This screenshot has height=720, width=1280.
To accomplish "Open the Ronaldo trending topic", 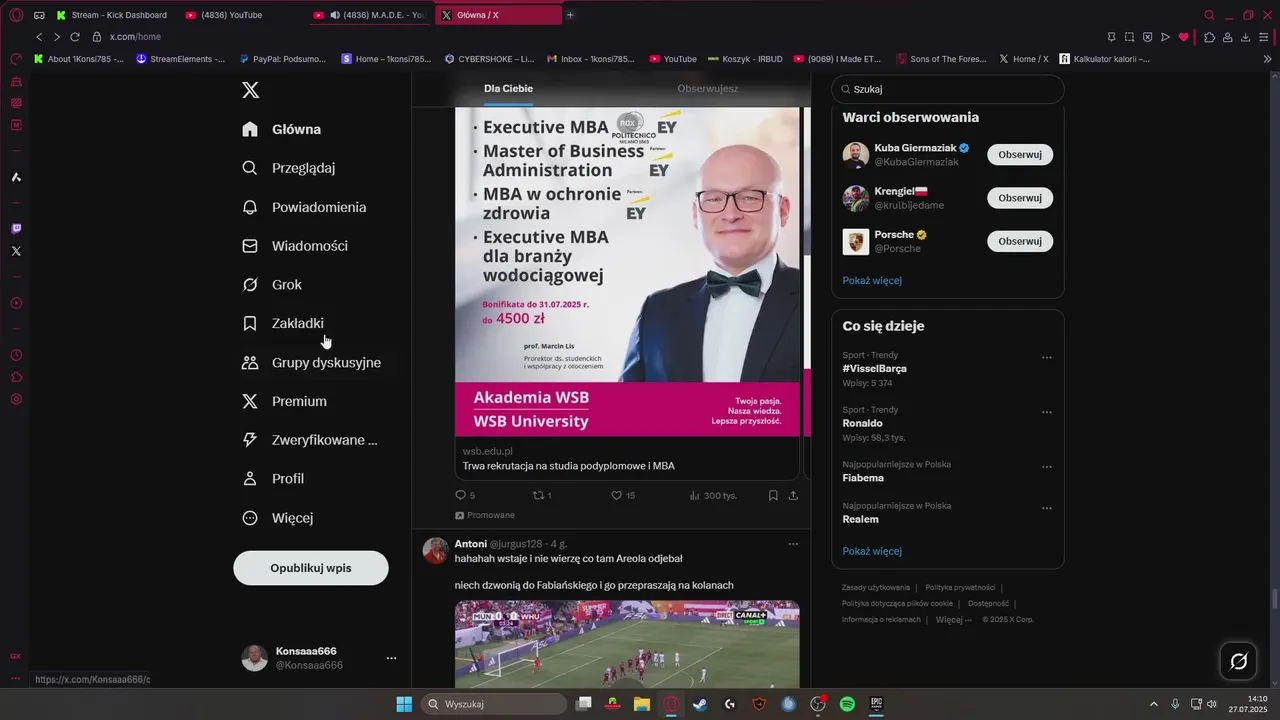I will click(x=862, y=423).
